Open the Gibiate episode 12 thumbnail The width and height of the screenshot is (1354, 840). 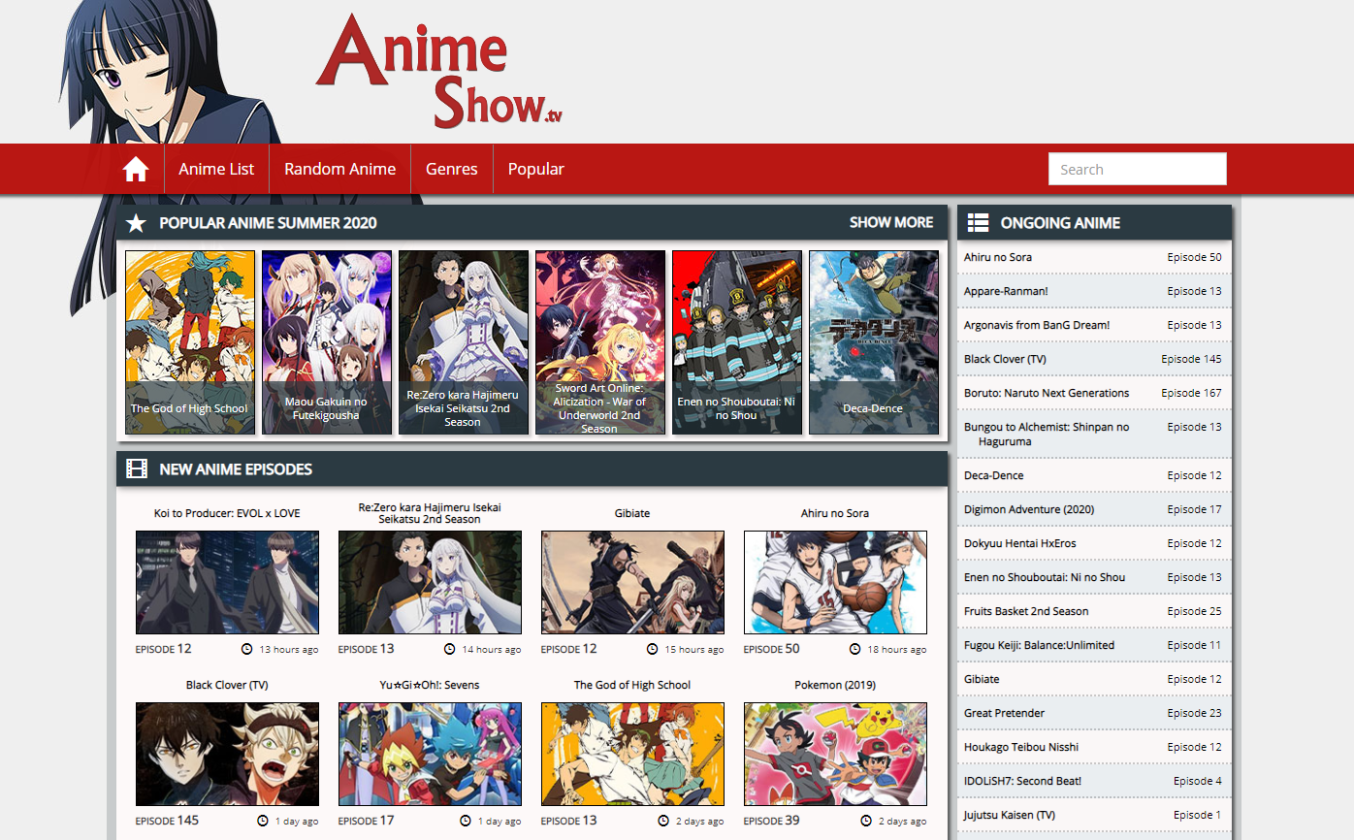pos(632,582)
